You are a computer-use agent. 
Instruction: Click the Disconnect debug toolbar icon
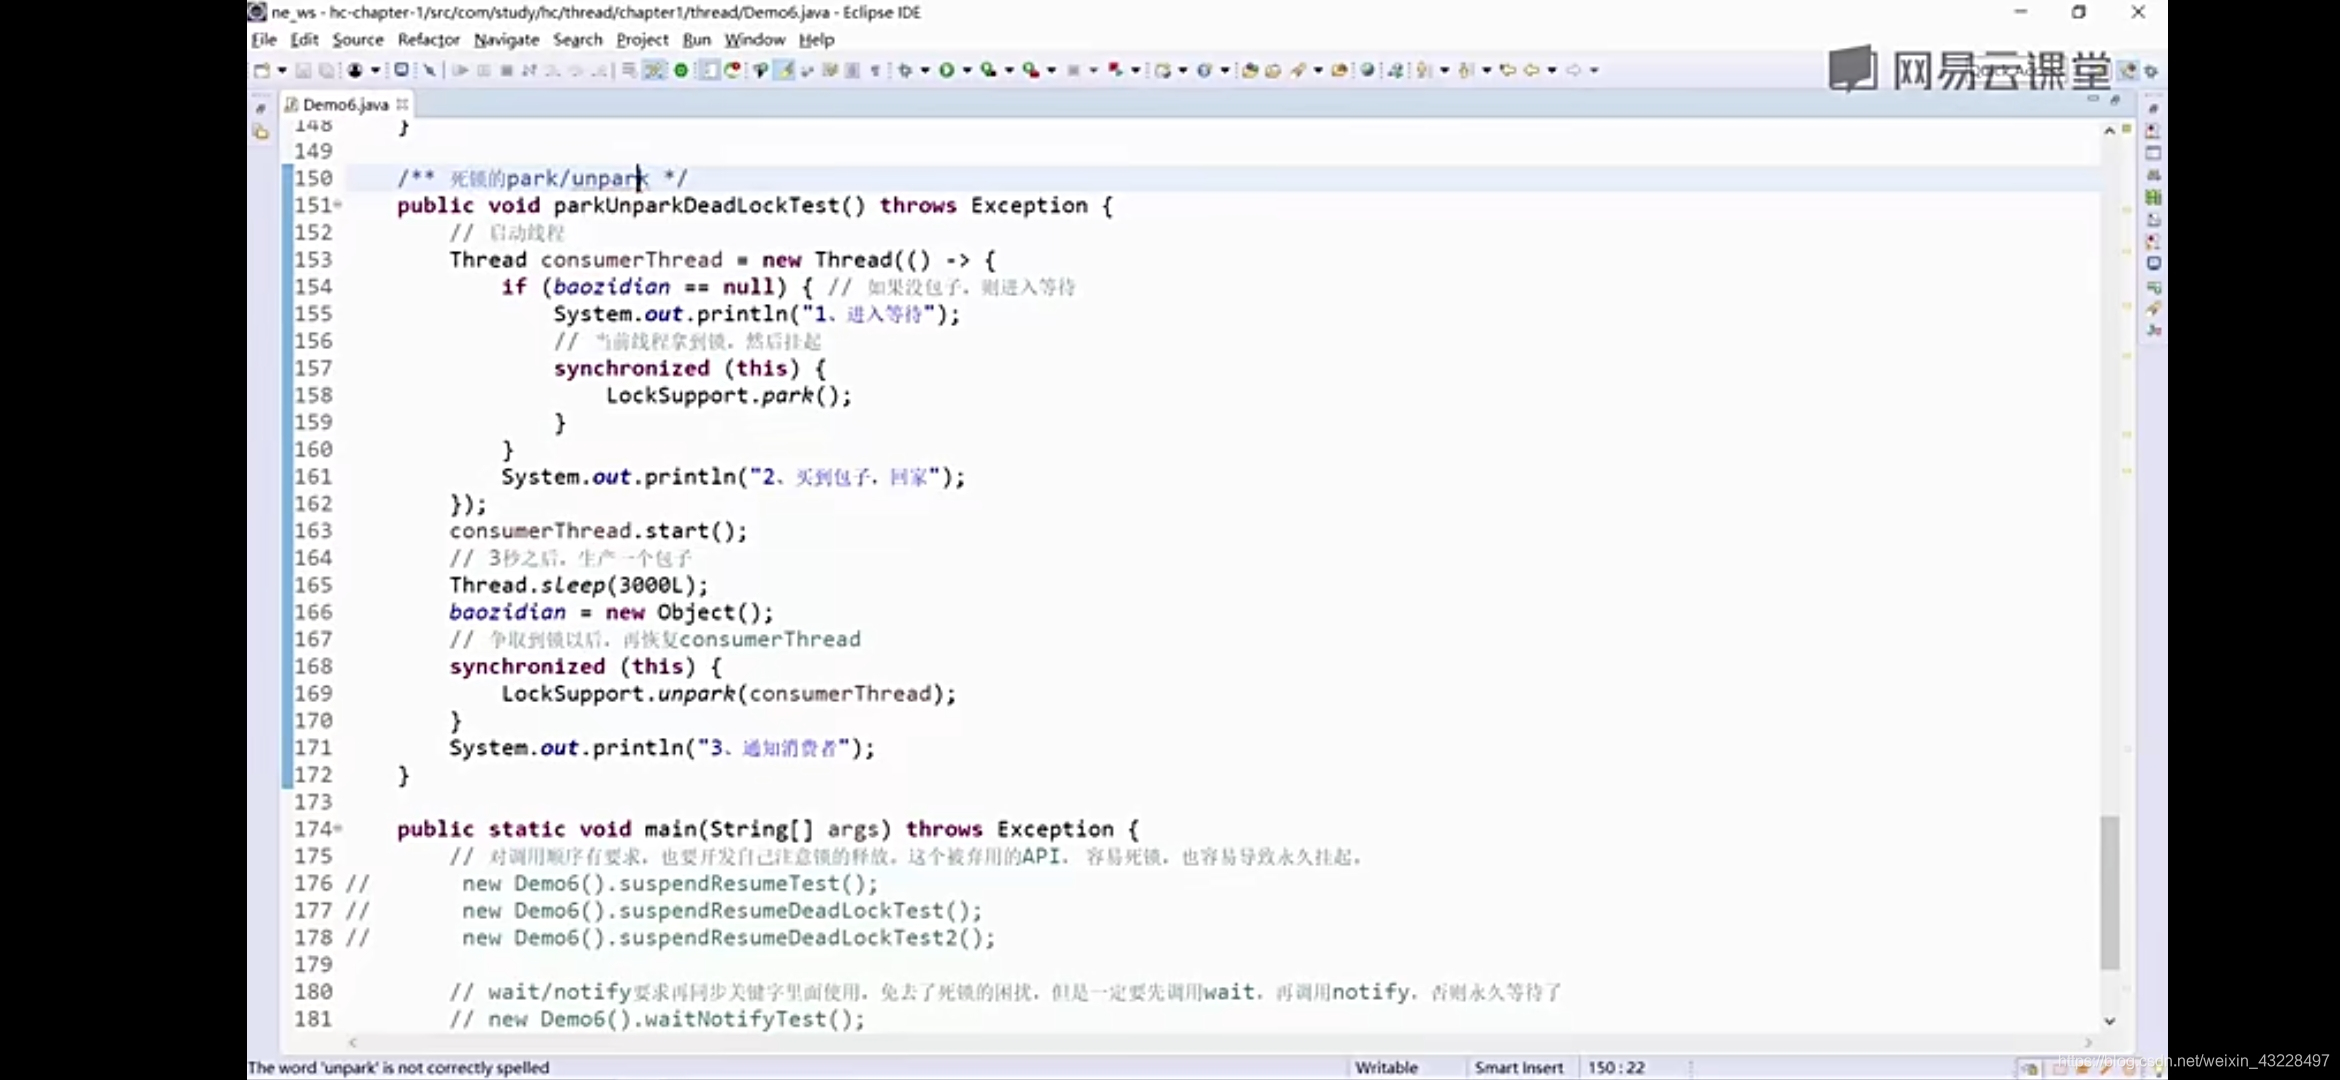point(529,70)
